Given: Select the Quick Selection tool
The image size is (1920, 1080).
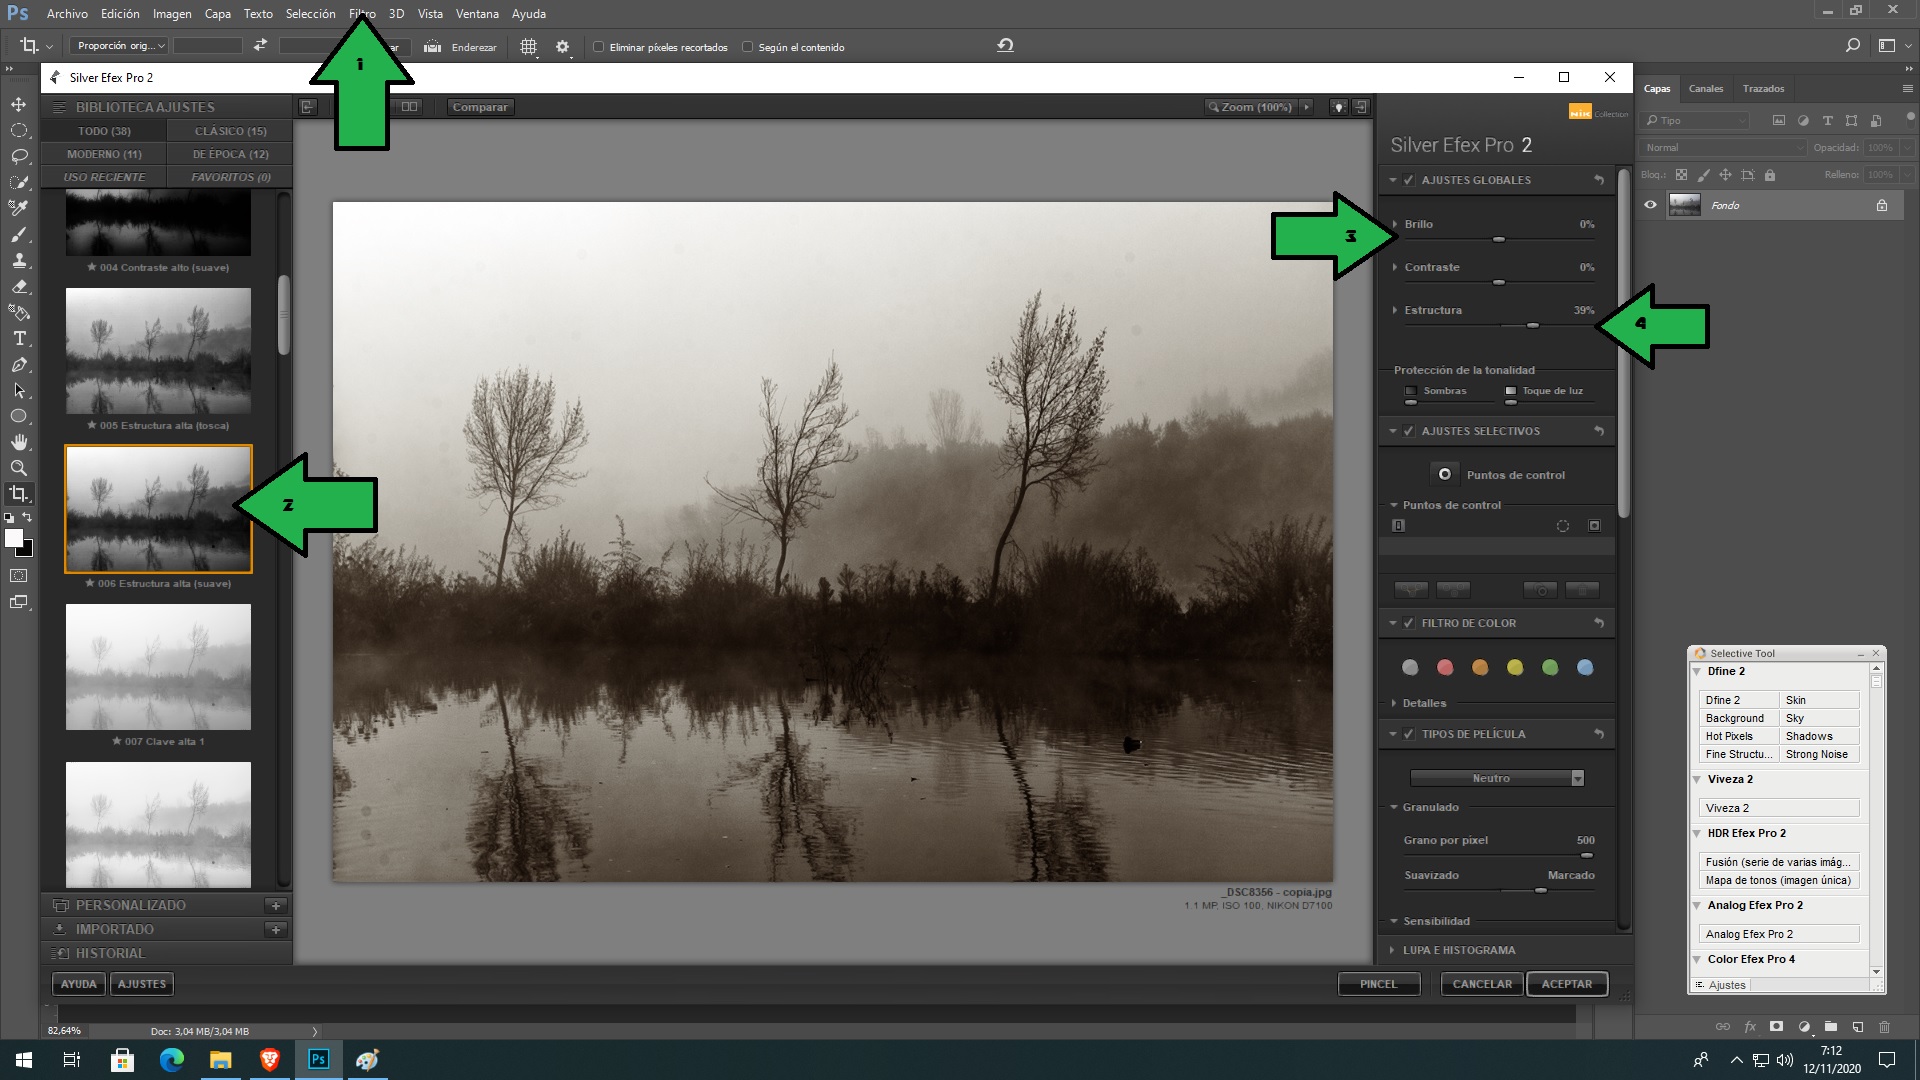Looking at the screenshot, I should pyautogui.click(x=19, y=182).
